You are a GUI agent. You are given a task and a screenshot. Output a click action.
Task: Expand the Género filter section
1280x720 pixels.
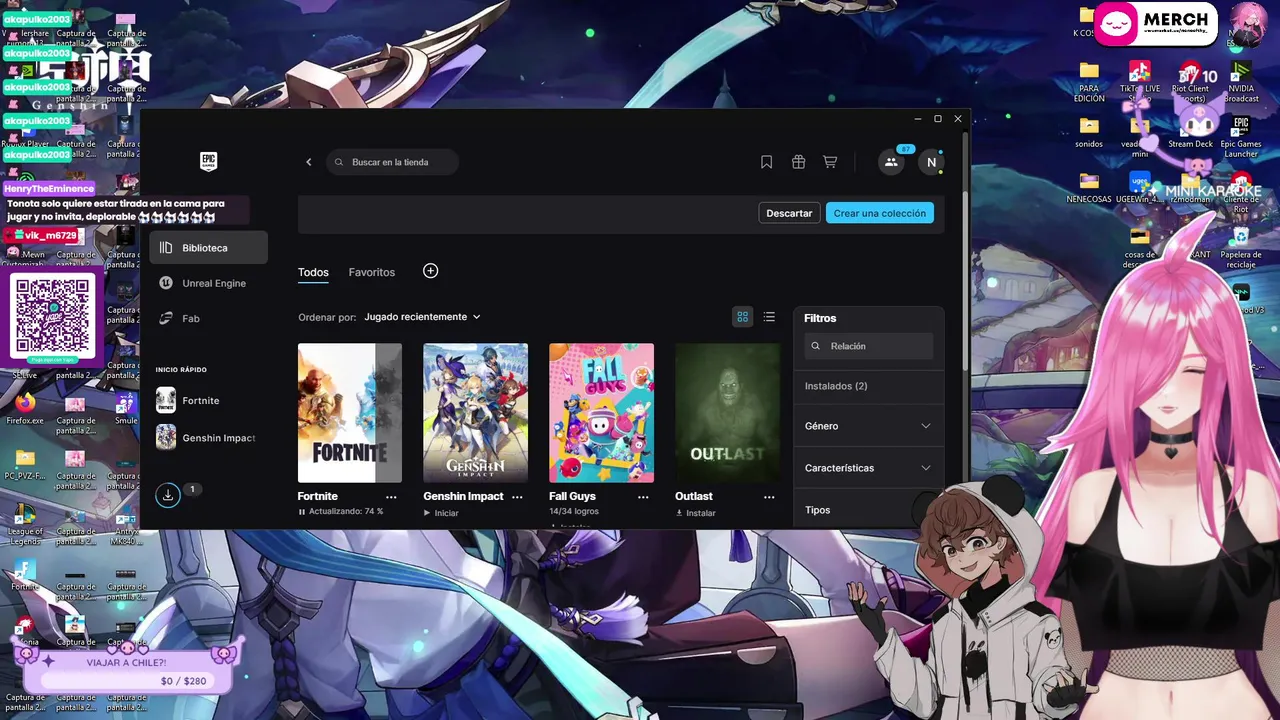pyautogui.click(x=868, y=426)
